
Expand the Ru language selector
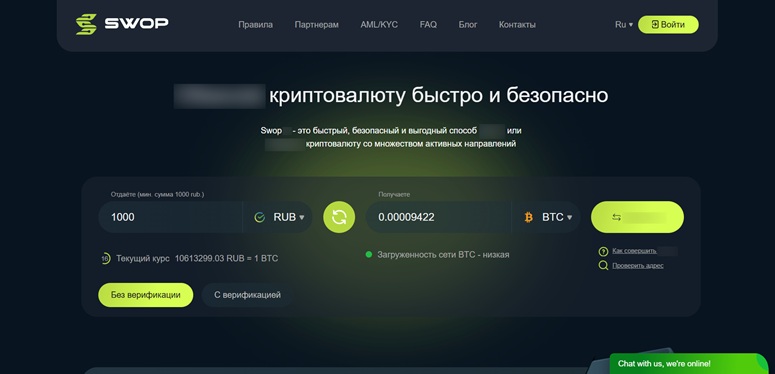[x=624, y=25]
